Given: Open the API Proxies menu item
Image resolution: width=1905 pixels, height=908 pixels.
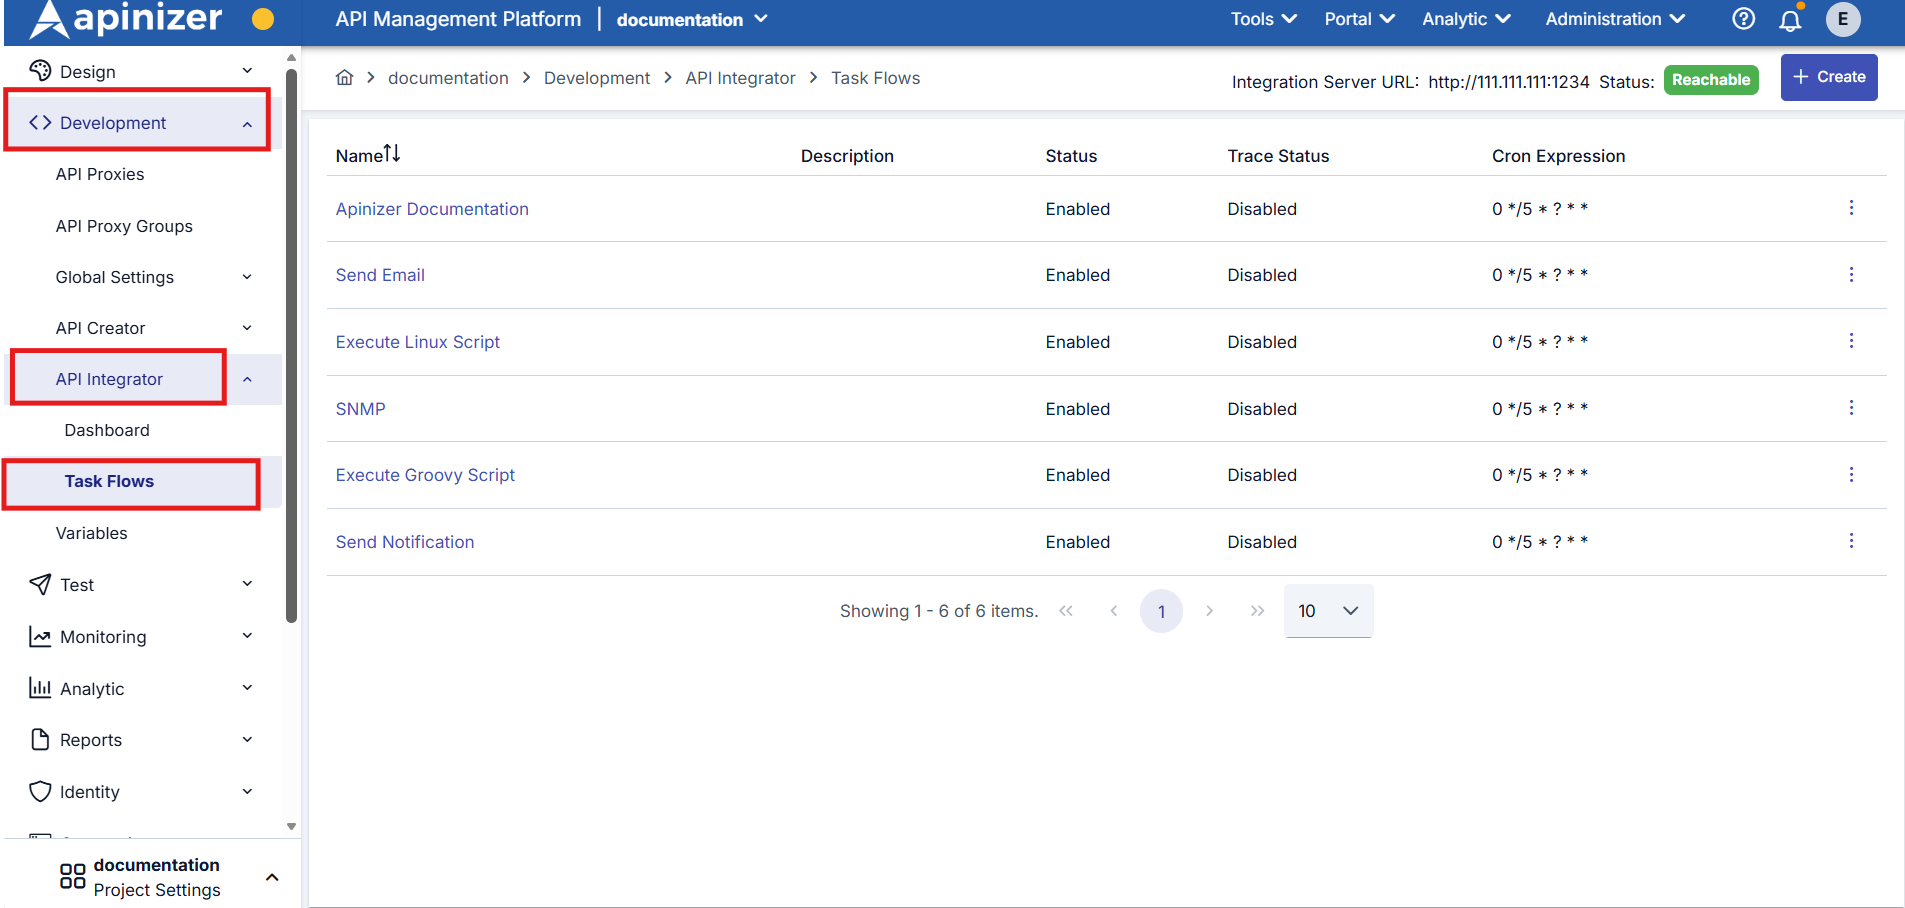Looking at the screenshot, I should point(99,174).
